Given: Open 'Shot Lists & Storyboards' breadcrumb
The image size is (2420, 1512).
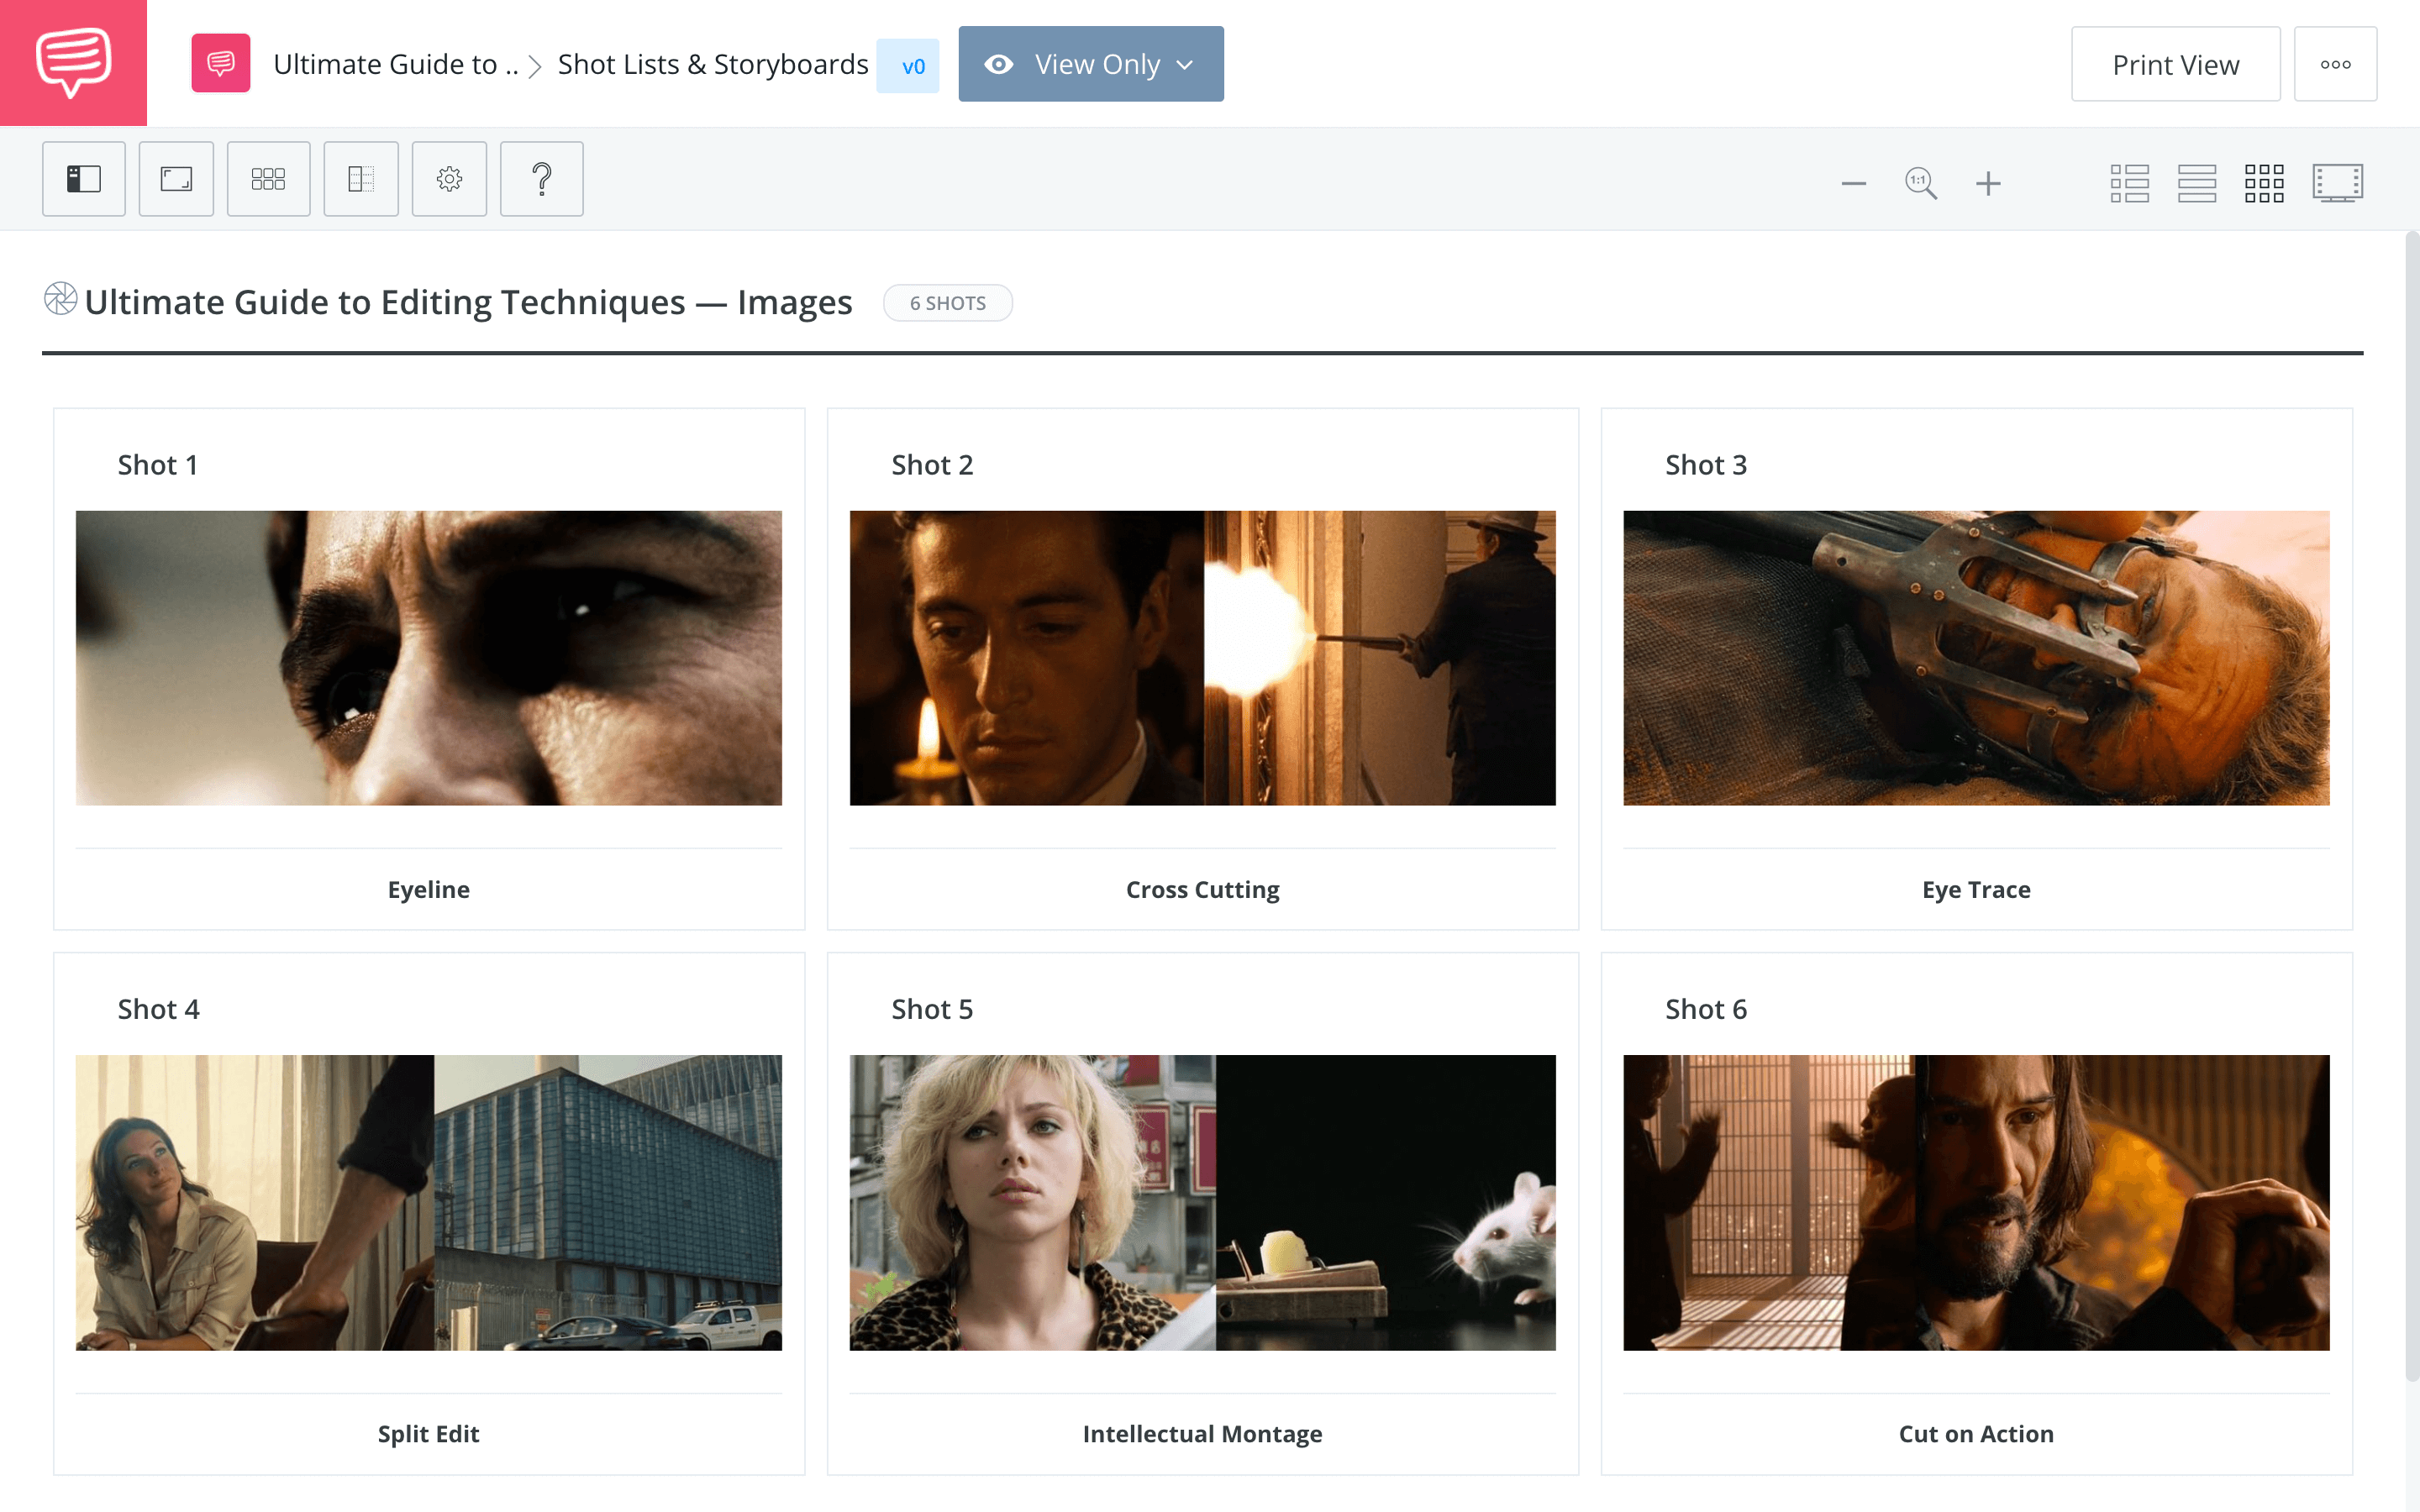Looking at the screenshot, I should (713, 64).
